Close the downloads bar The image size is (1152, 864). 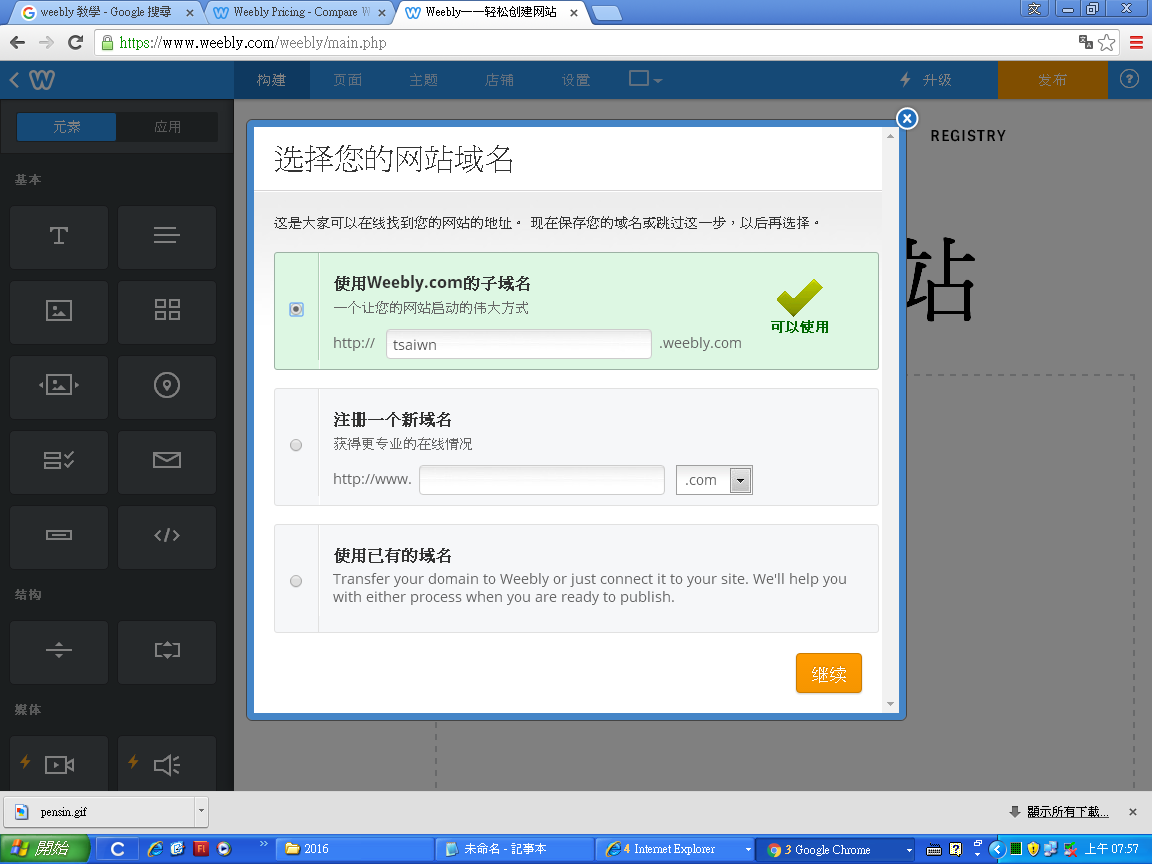click(x=1133, y=812)
